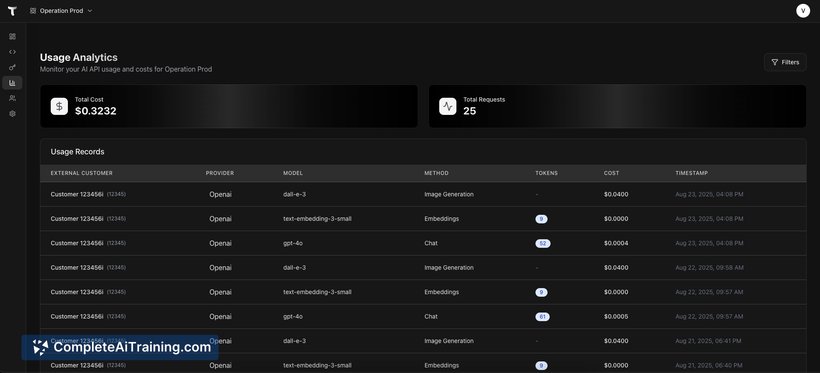Select the usage analytics chart icon in sidebar
Screen dimensions: 820x373
13,83
